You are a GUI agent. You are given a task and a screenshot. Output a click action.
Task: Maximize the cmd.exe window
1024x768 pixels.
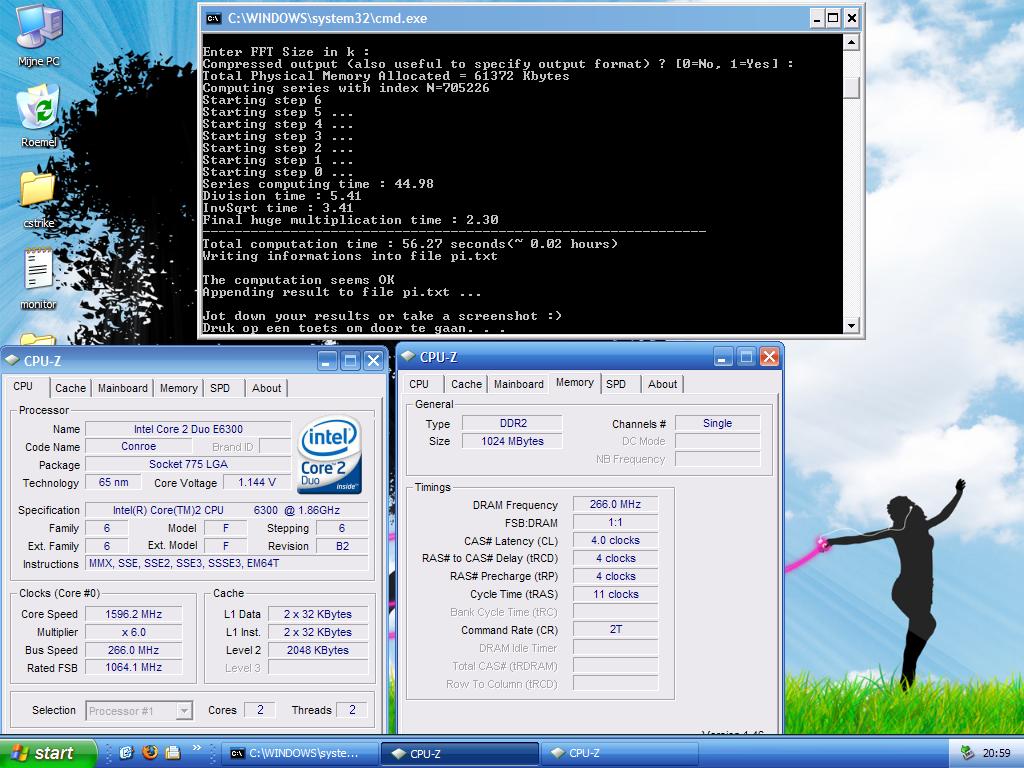[833, 18]
